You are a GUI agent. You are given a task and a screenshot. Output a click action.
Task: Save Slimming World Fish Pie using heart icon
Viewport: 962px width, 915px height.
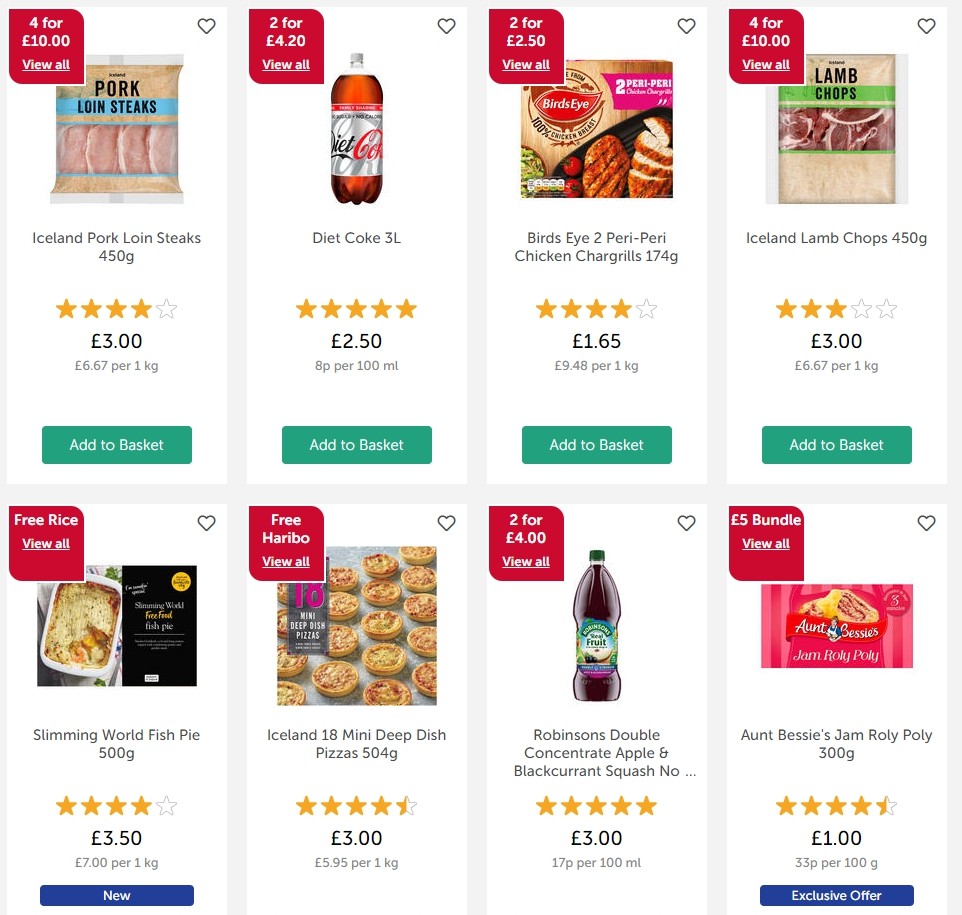pos(206,523)
